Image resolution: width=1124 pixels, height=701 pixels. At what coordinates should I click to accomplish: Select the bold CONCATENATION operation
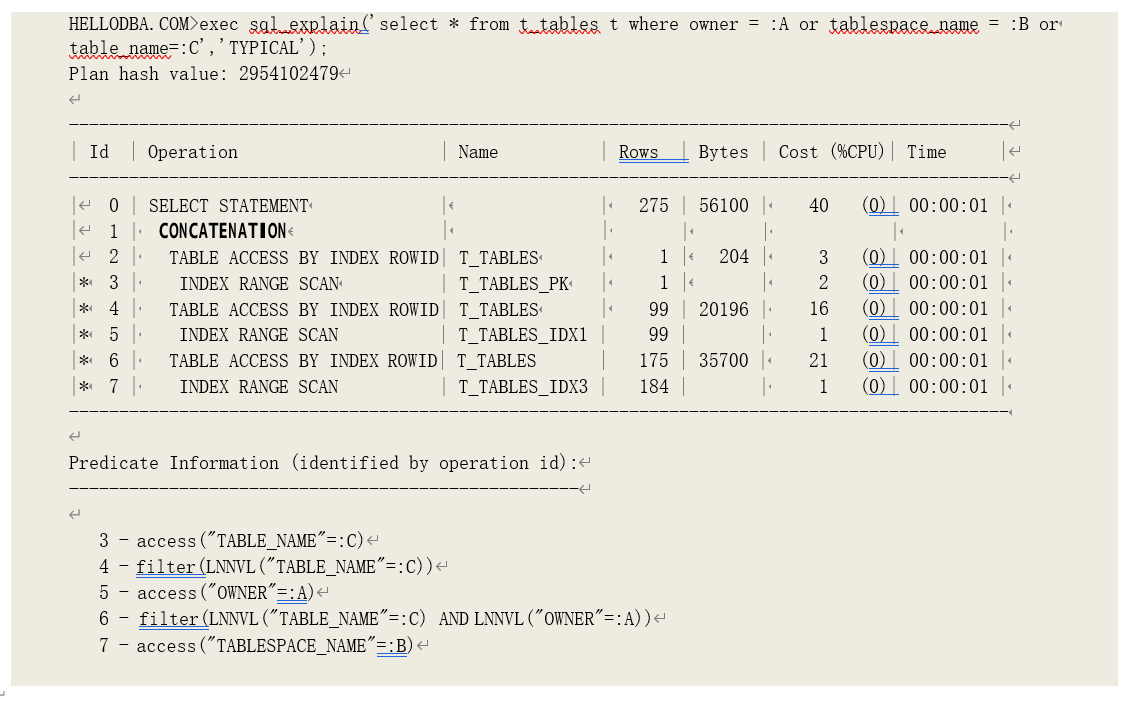tap(222, 232)
